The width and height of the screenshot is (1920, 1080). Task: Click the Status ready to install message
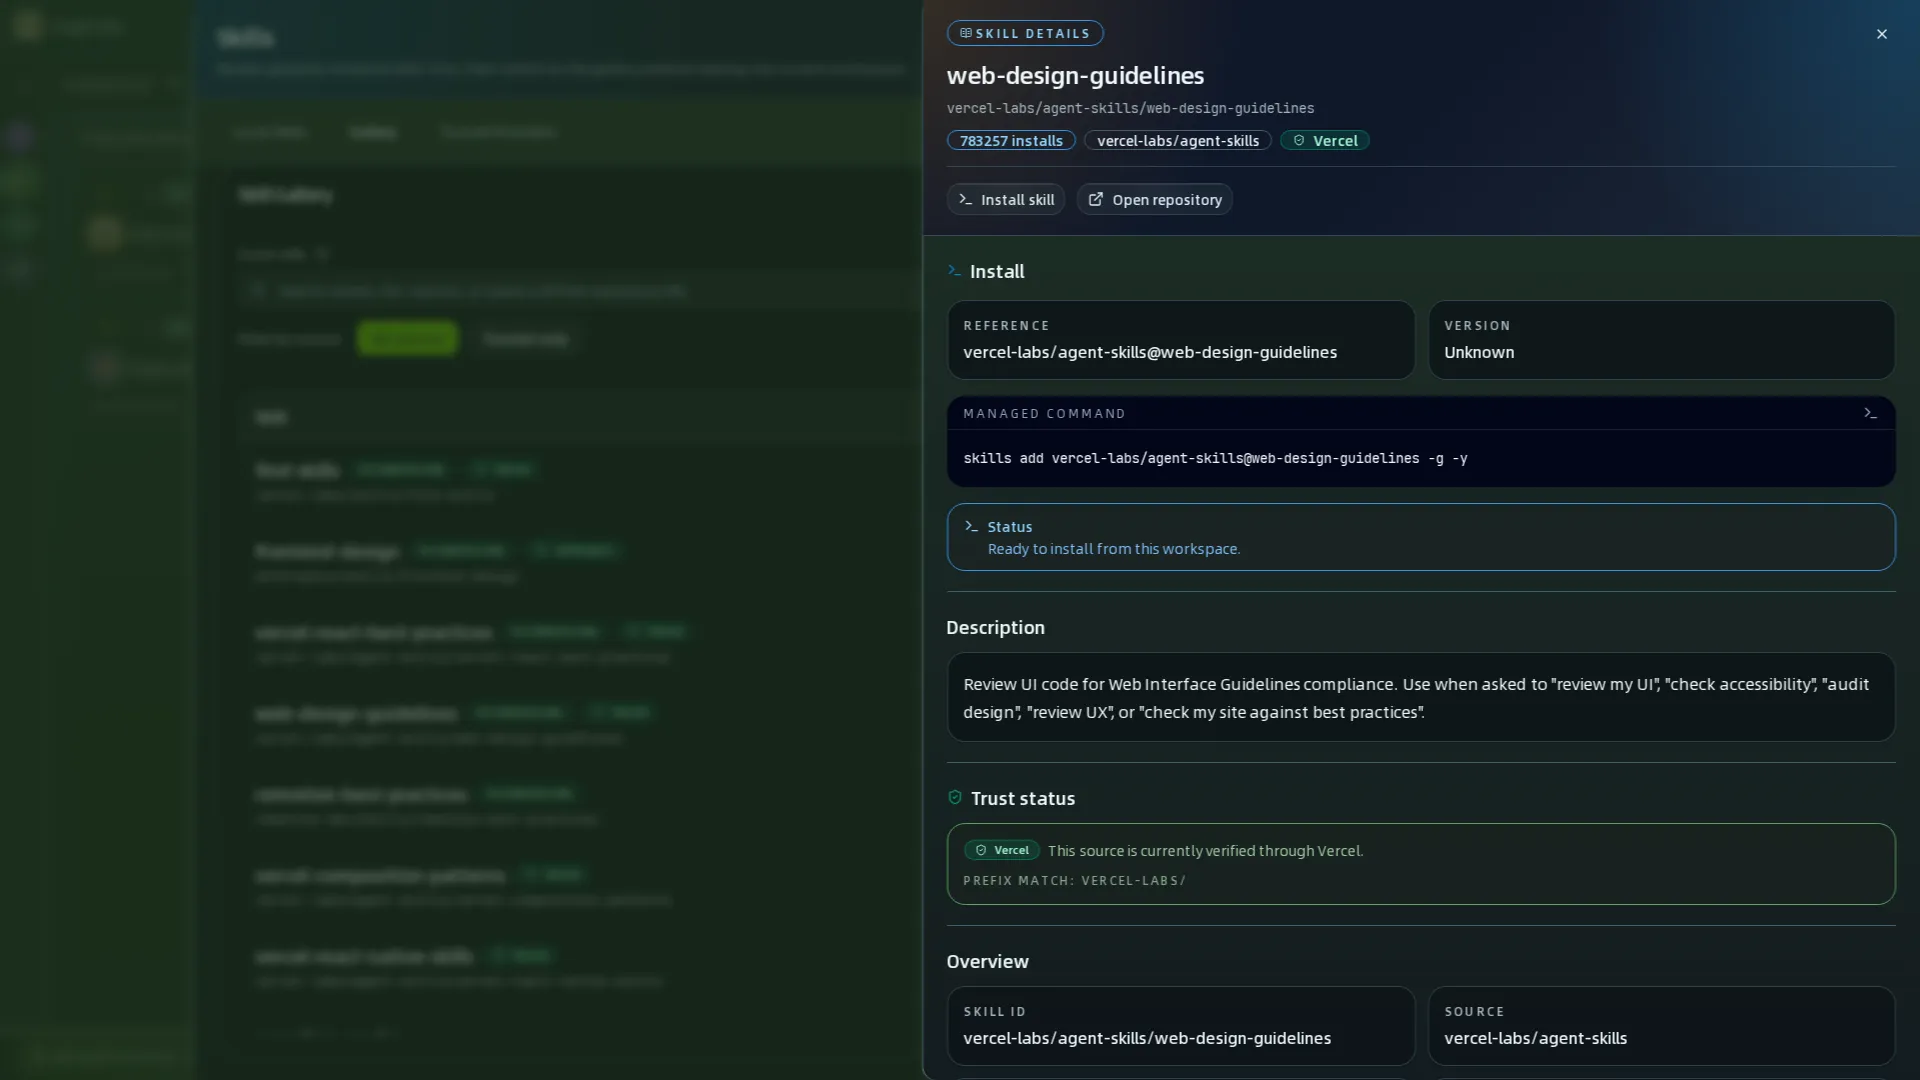tap(1113, 549)
